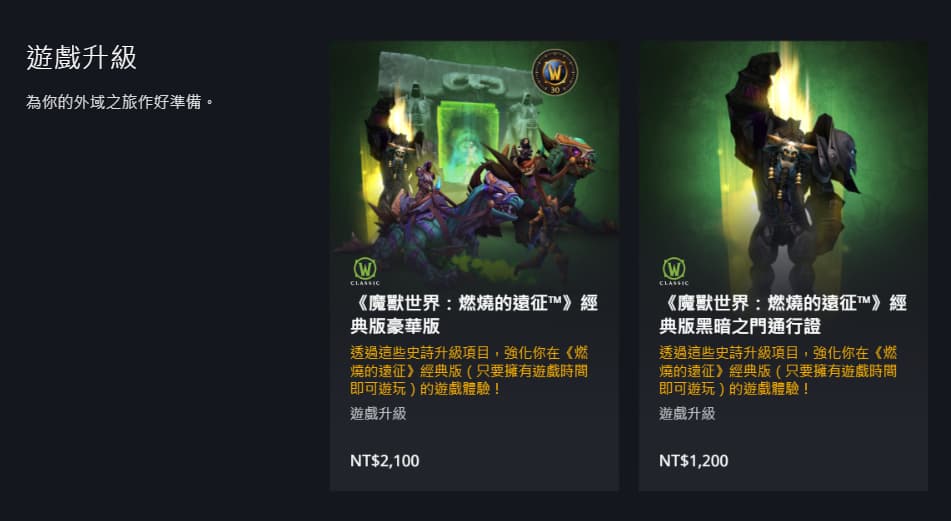Click WoW Classic logo on Dark Portal Pass card

[x=674, y=271]
